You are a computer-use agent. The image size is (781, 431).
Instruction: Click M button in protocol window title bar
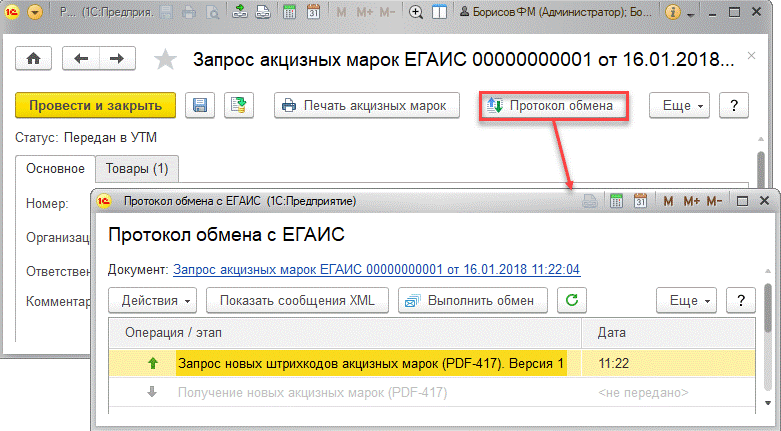click(668, 201)
